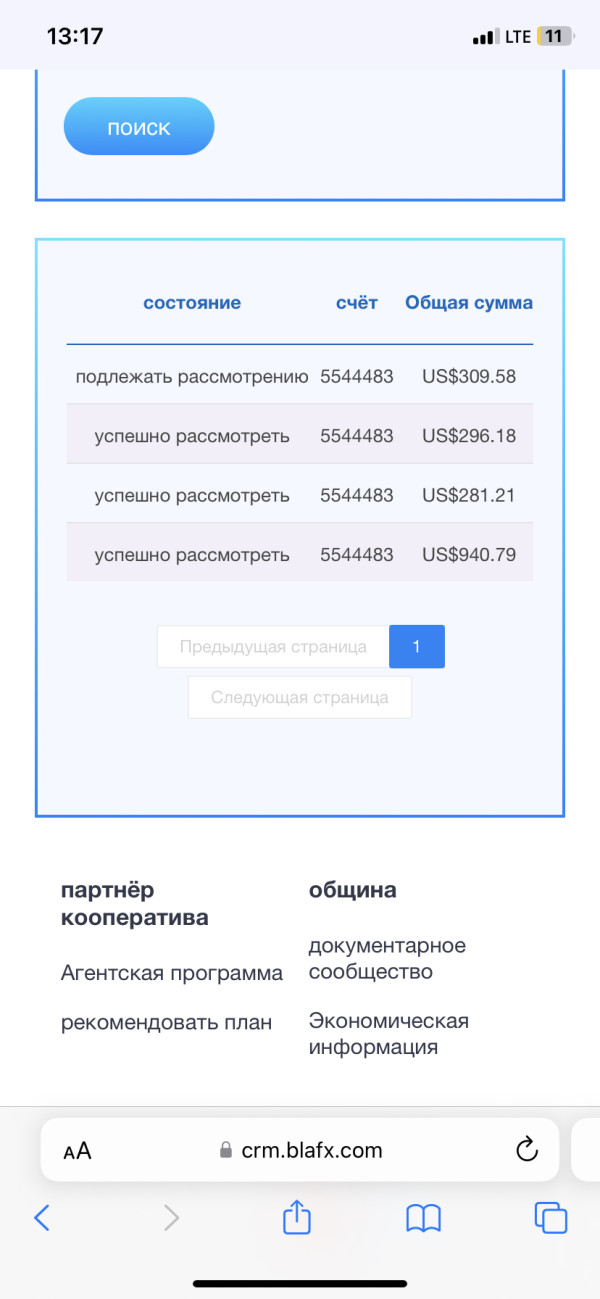600x1299 pixels.
Task: Select the row with US$940.79
Action: (299, 554)
